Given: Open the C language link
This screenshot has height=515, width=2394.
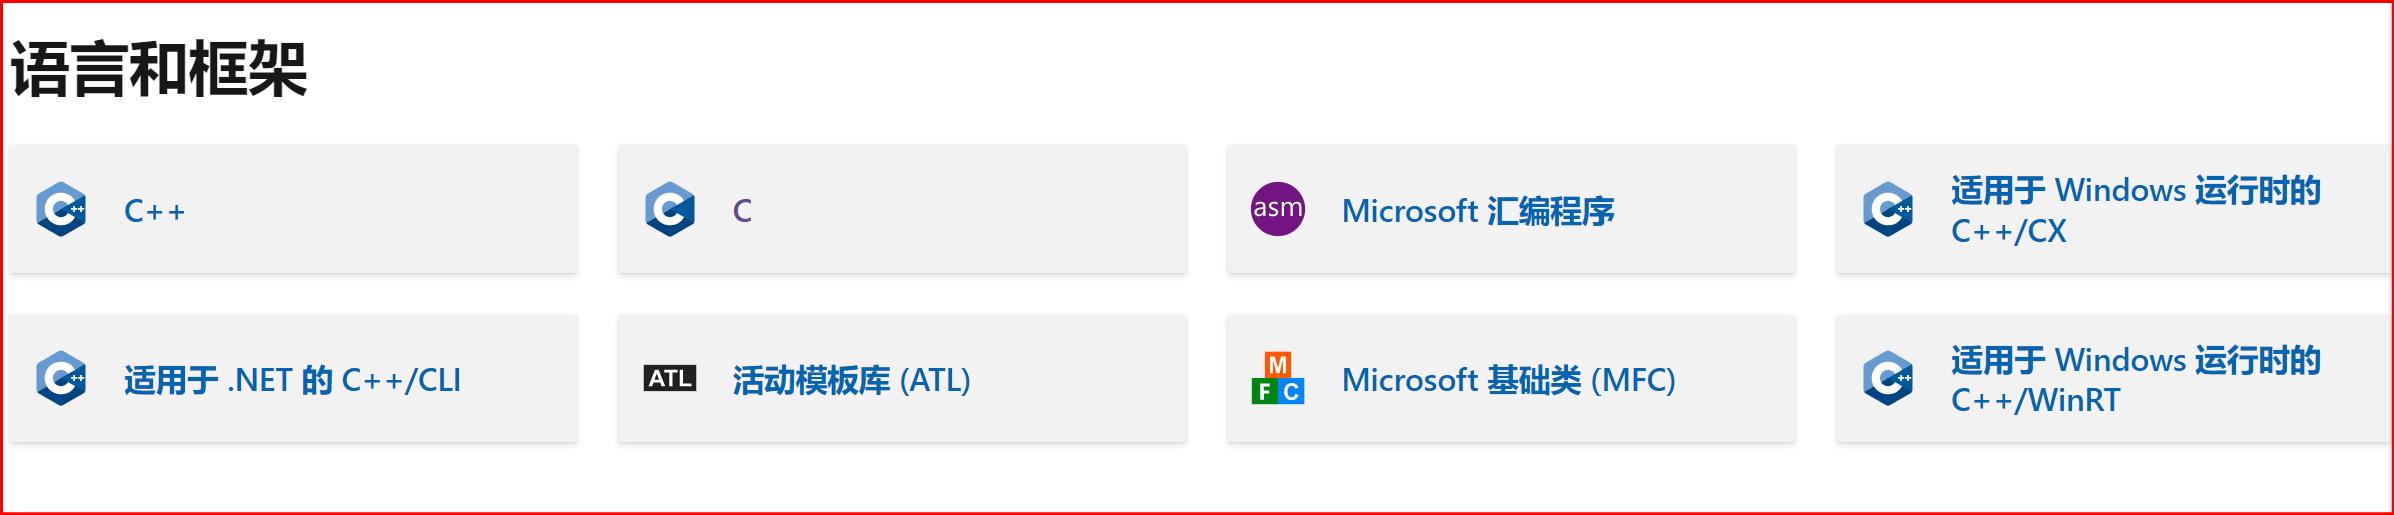Looking at the screenshot, I should coord(742,211).
